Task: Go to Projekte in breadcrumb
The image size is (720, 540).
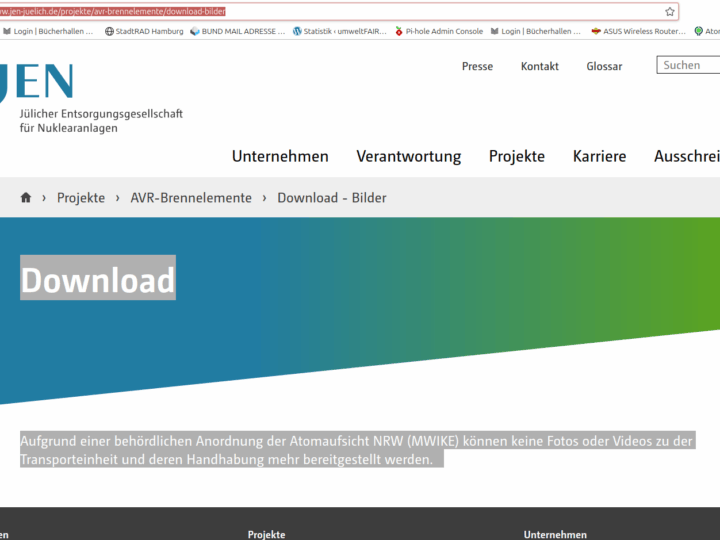Action: pyautogui.click(x=81, y=198)
